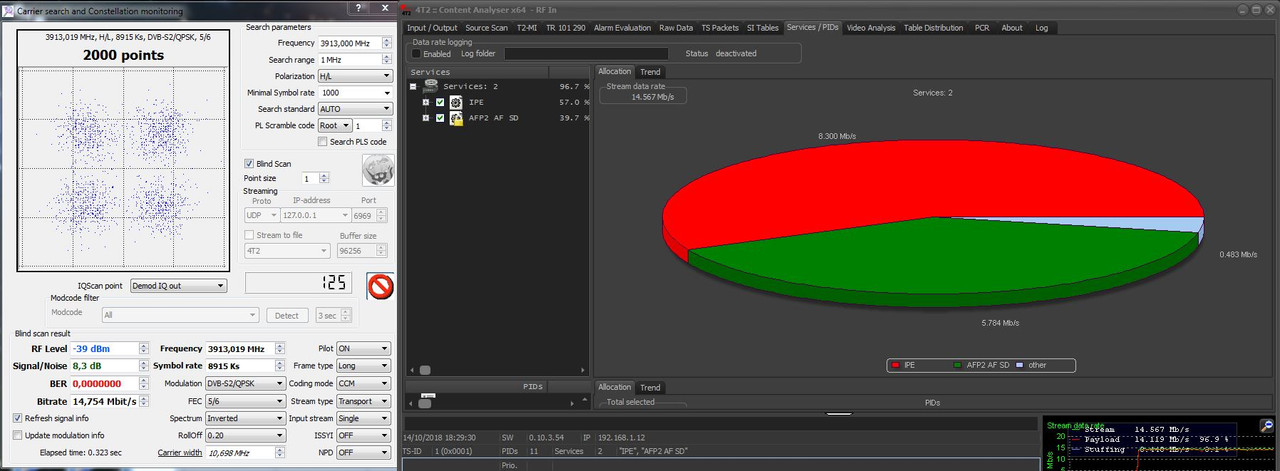Open the Spectrum Inverted dropdown
Image resolution: width=1280 pixels, height=471 pixels.
tap(243, 418)
